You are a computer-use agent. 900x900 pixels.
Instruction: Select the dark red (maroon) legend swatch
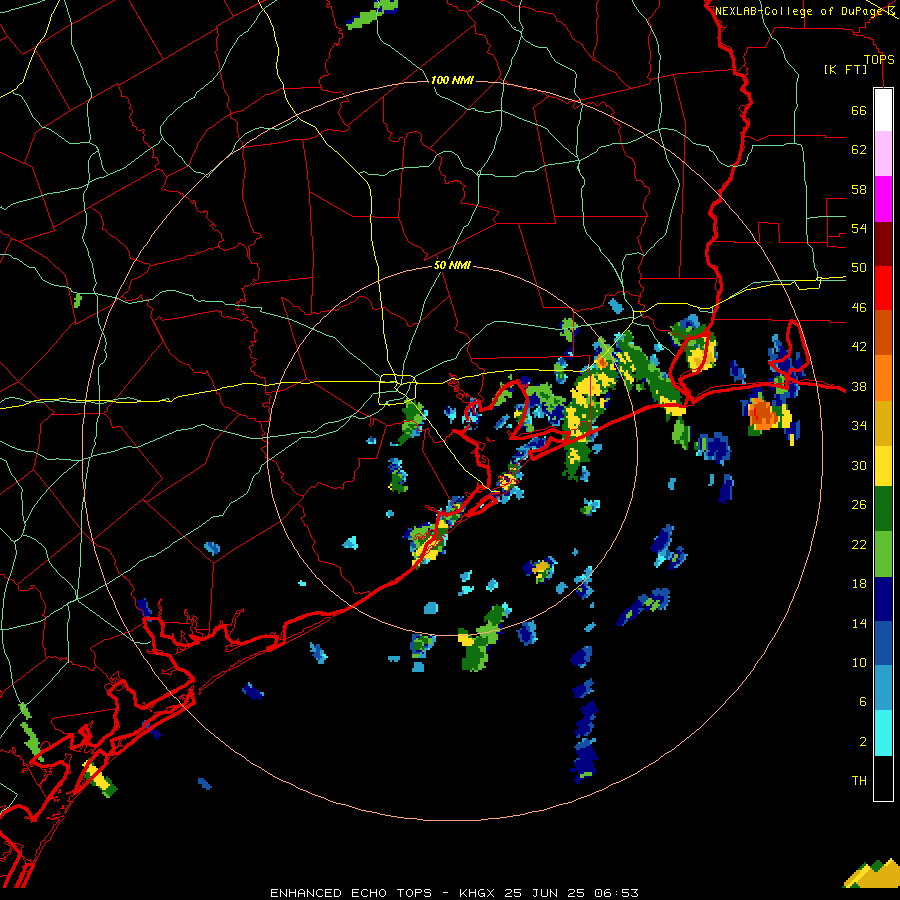(x=883, y=244)
